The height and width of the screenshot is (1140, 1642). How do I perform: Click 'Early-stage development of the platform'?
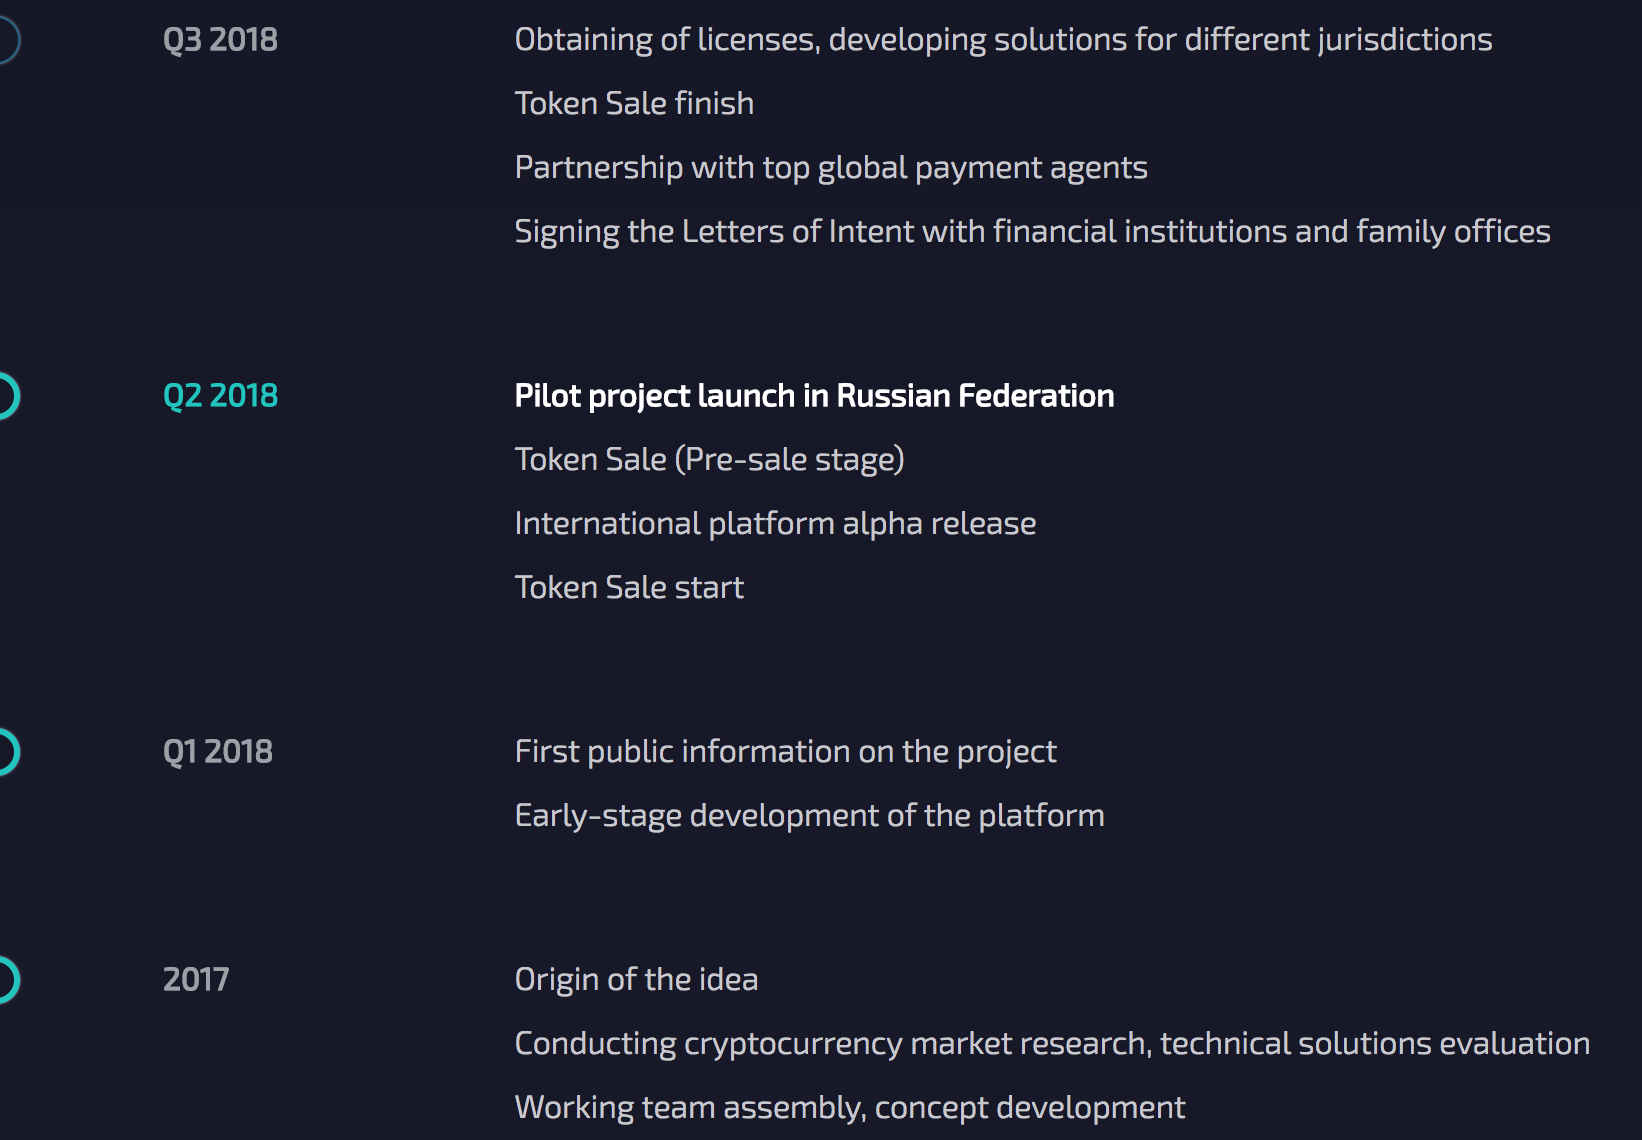[809, 816]
